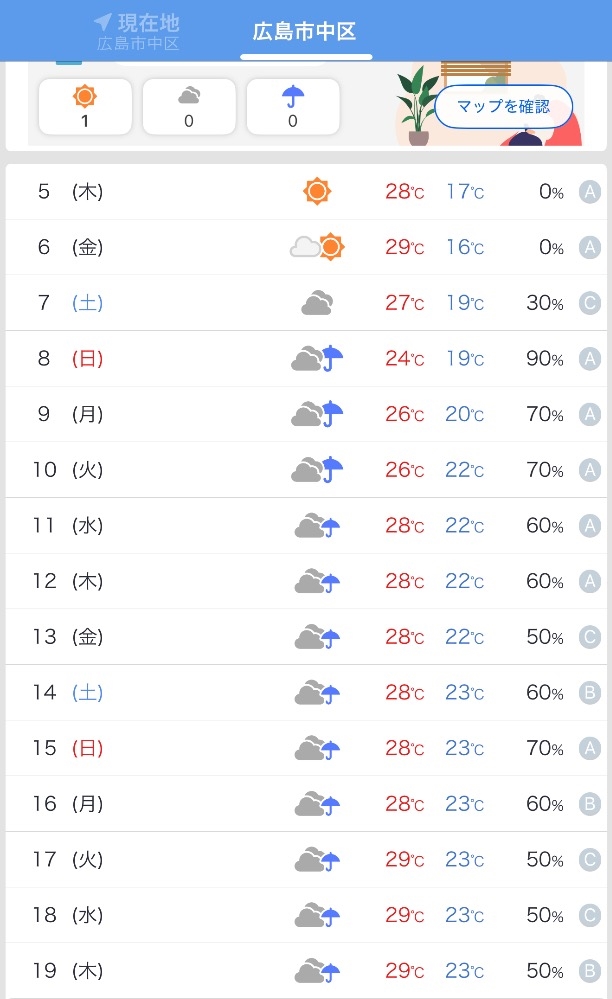Click the sun icon for day 5 (木)
612x999 pixels.
click(317, 191)
